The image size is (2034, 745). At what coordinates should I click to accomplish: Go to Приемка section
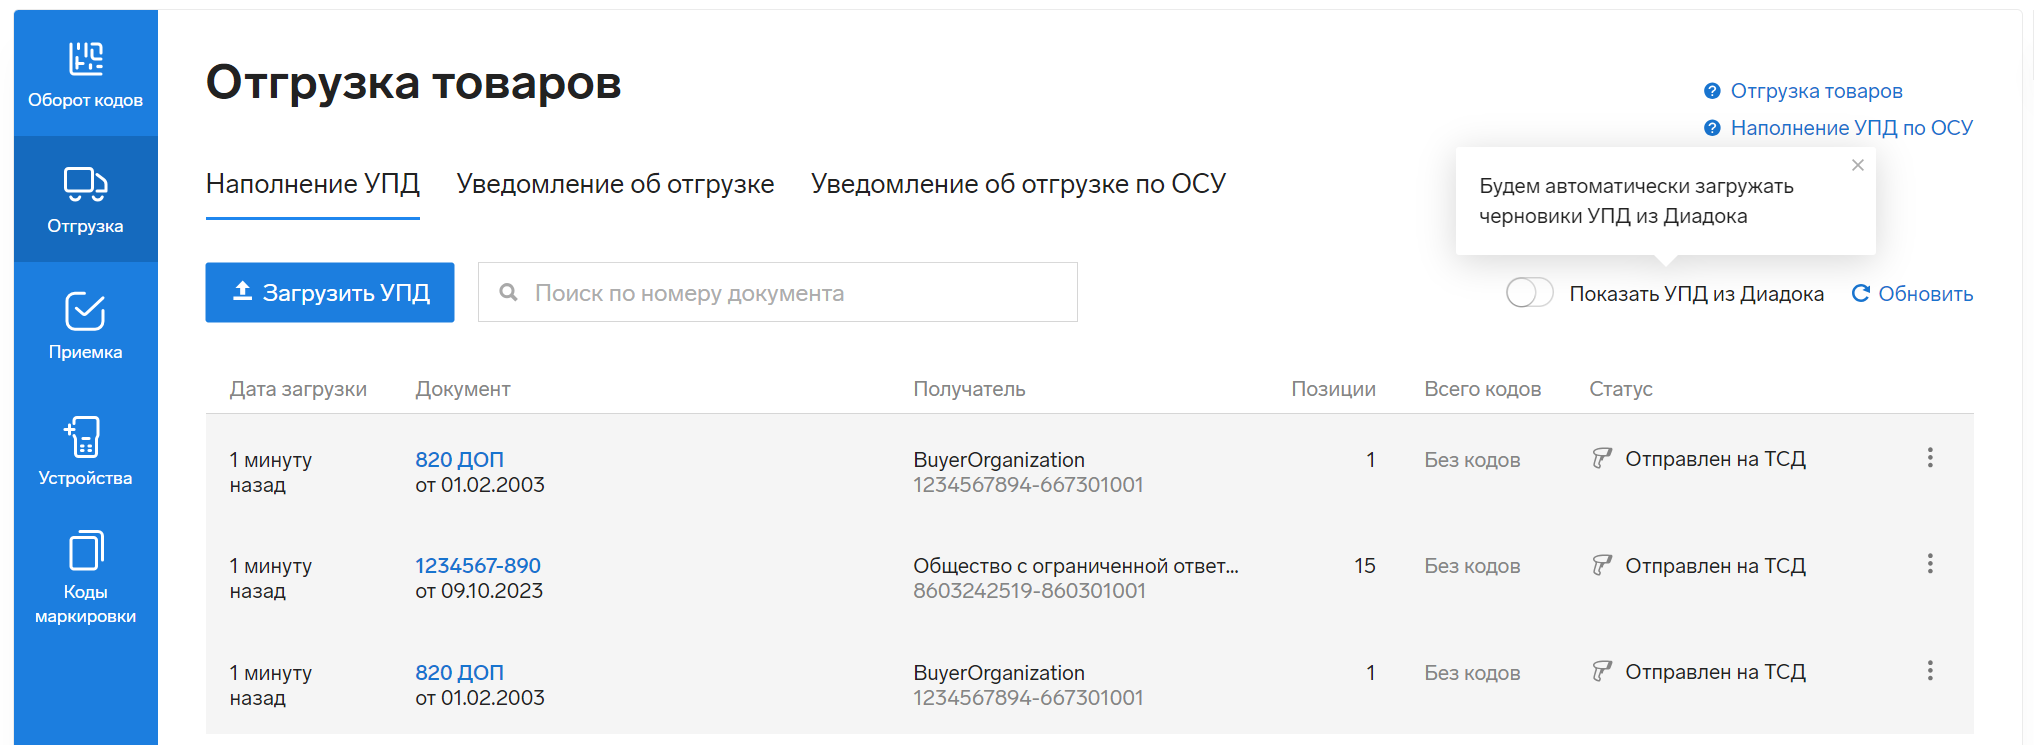(85, 326)
